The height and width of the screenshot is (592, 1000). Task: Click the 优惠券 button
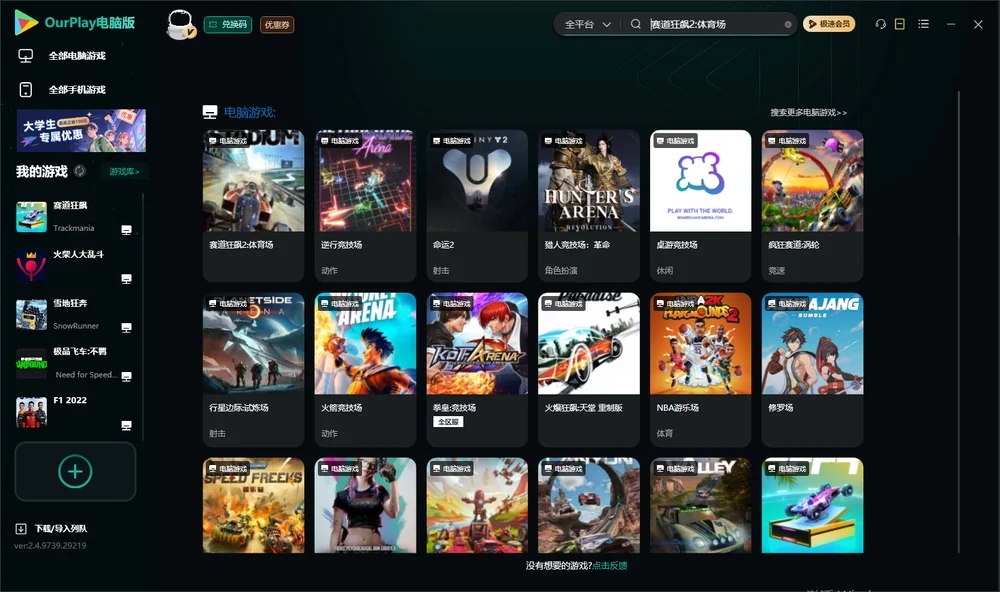(277, 25)
